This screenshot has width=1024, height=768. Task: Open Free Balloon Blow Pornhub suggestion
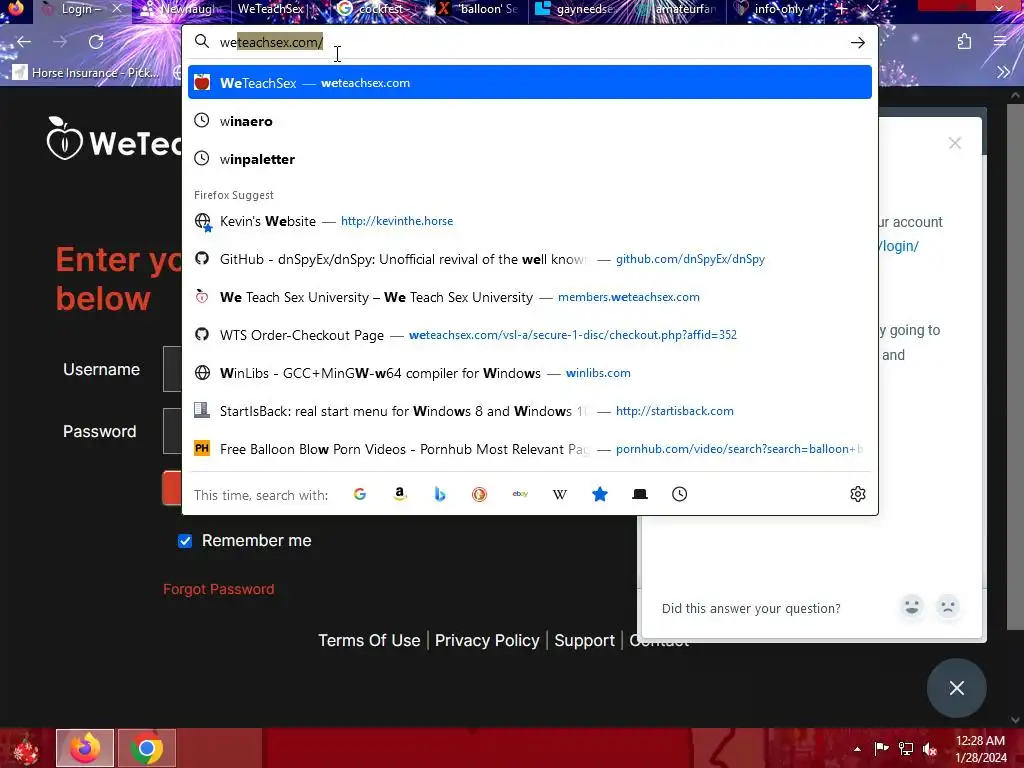pos(530,449)
